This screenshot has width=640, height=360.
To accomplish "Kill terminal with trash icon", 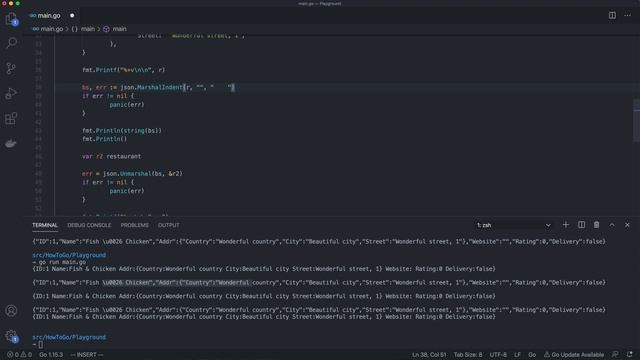I will tap(596, 225).
